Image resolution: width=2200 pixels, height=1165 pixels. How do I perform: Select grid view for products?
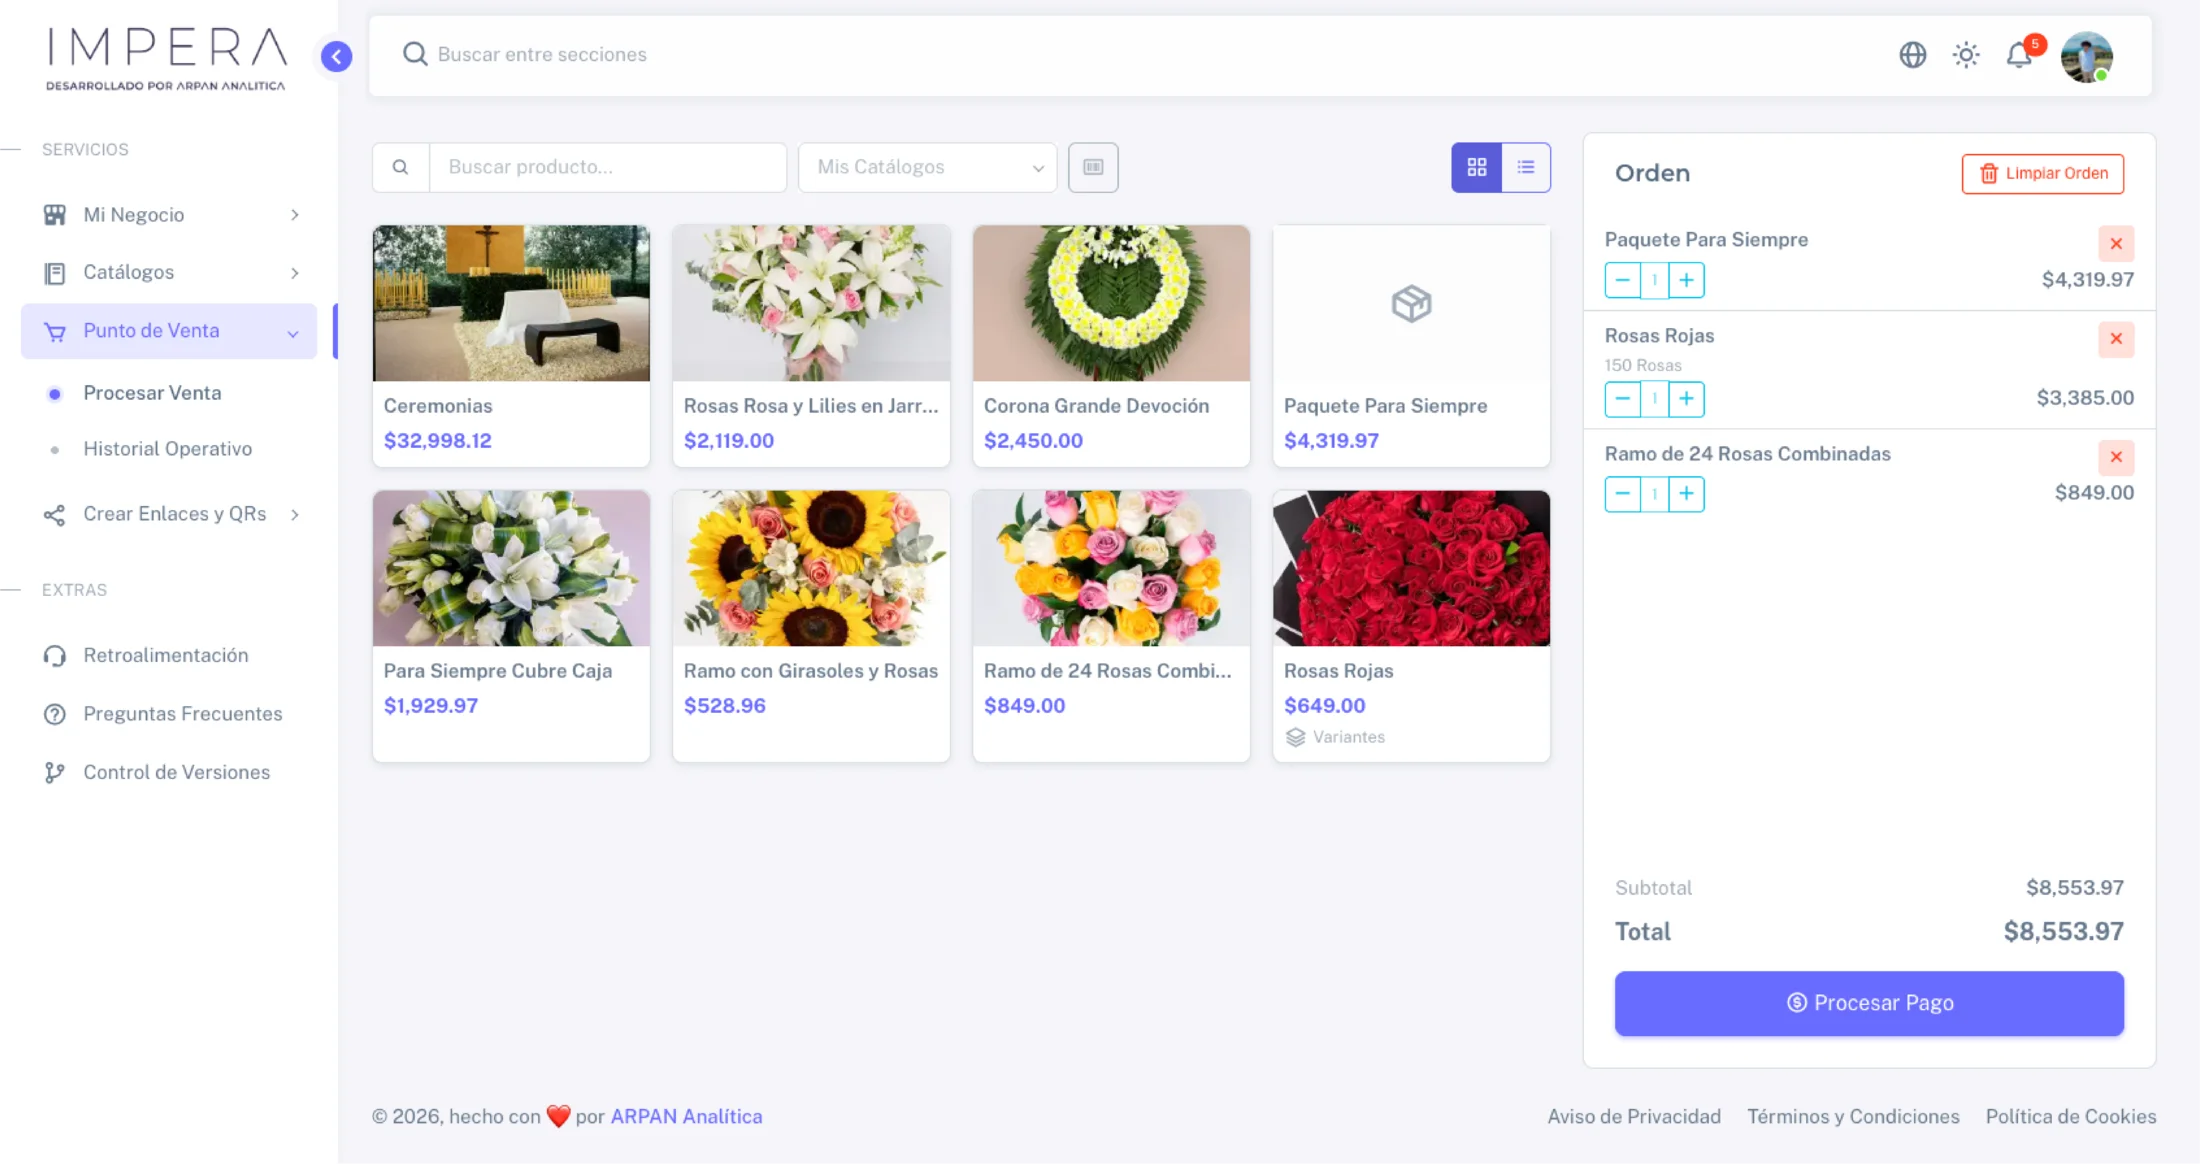(1476, 167)
